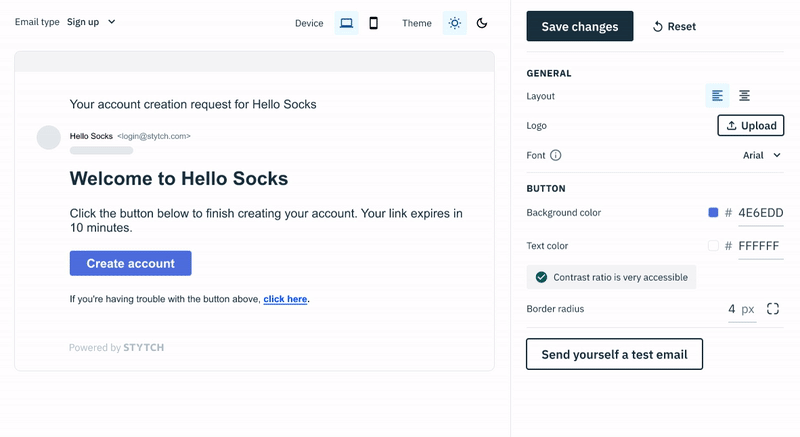Viewport: 800px width, 437px height.
Task: Enable light theme with sun icon
Action: tap(455, 23)
